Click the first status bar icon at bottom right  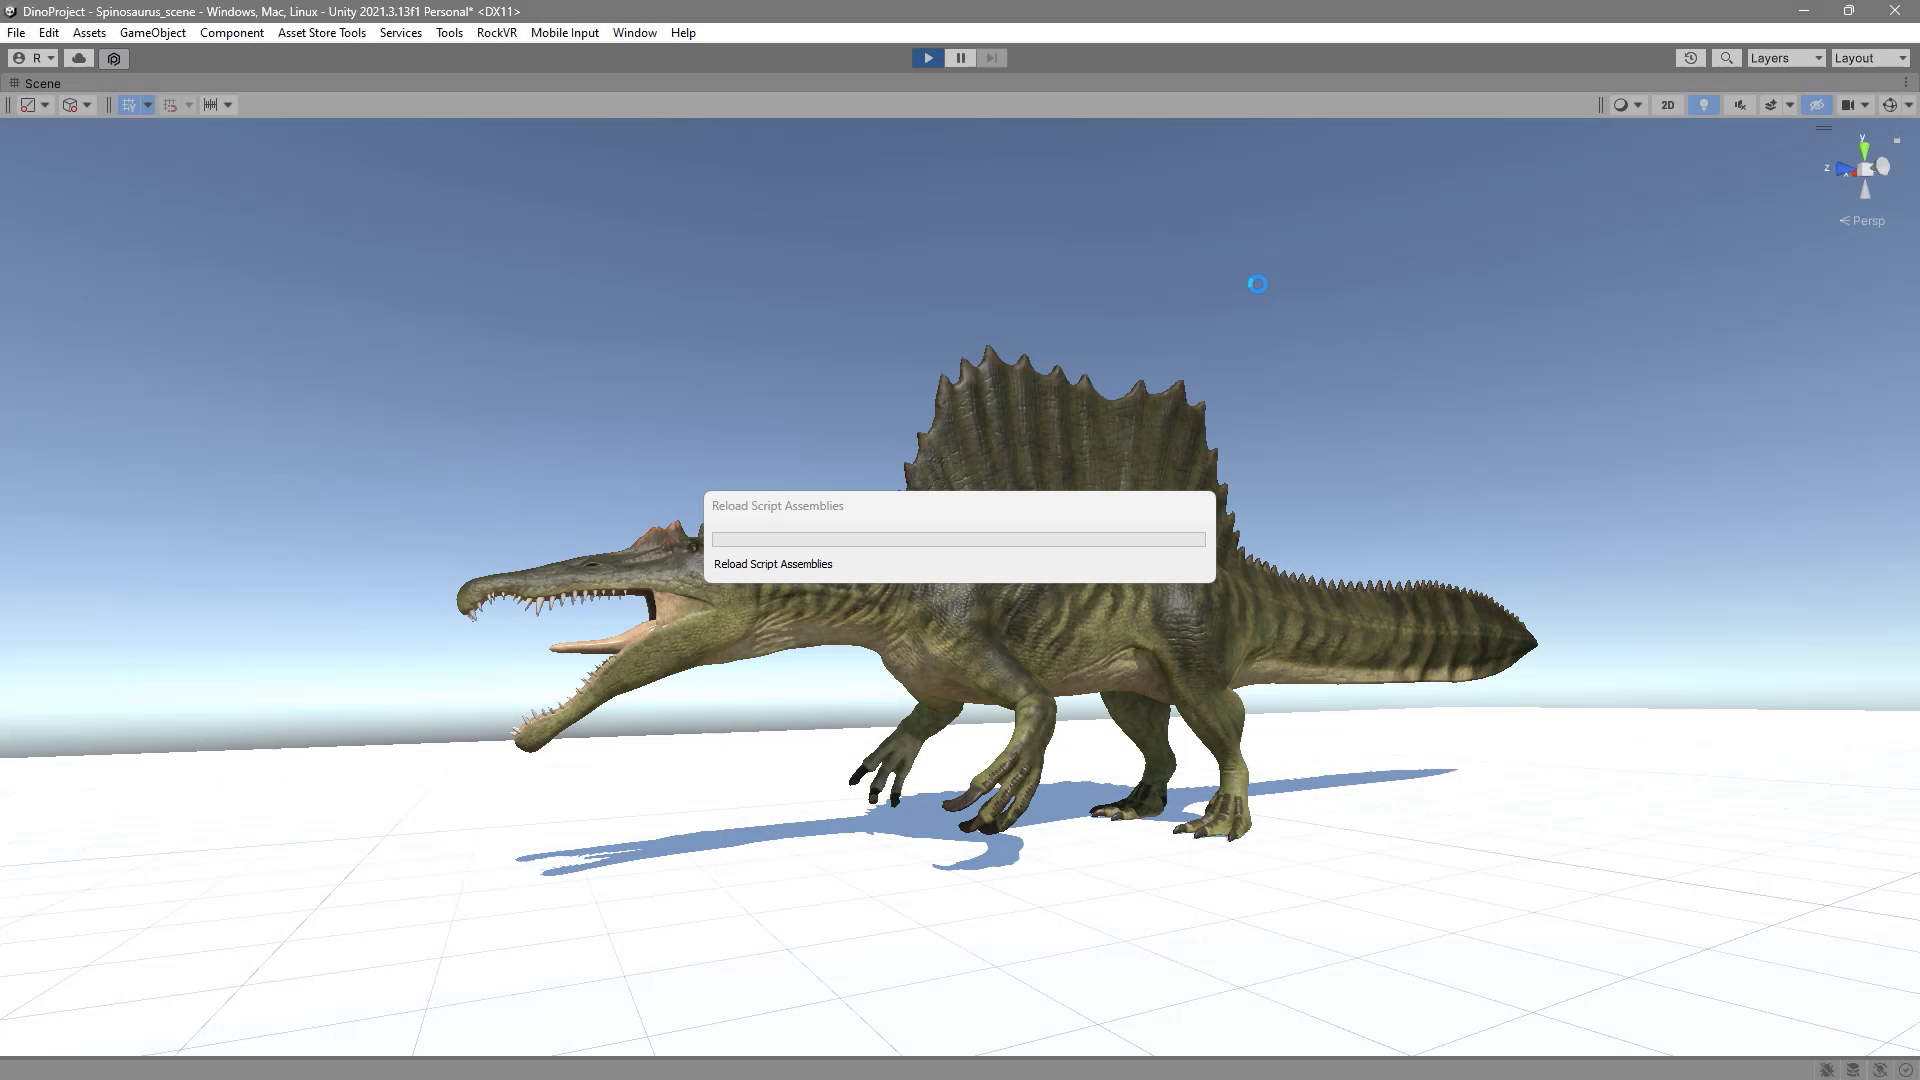click(x=1827, y=1070)
